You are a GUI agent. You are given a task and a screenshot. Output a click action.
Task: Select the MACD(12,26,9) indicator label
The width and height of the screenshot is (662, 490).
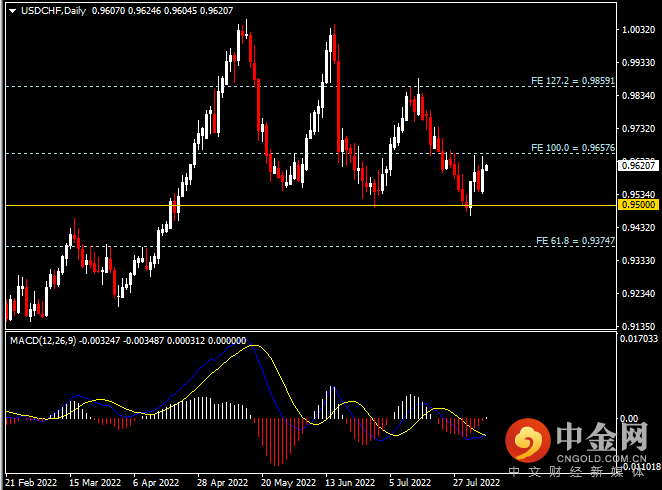coord(43,341)
